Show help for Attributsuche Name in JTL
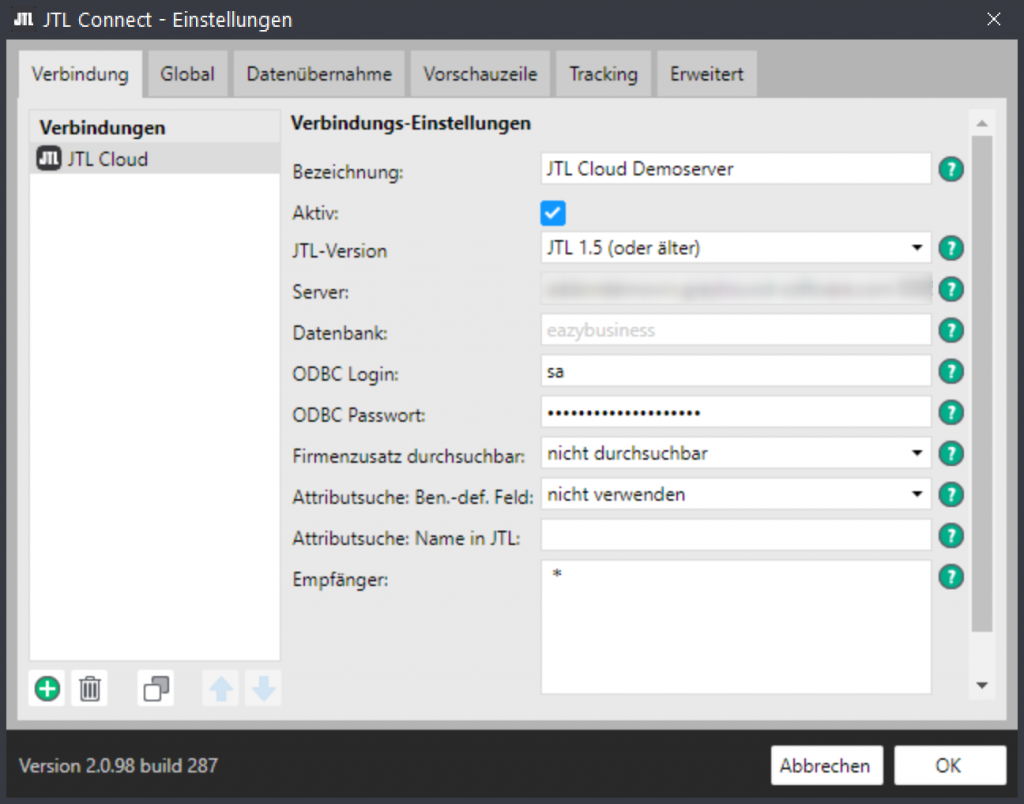This screenshot has height=804, width=1024. 951,536
